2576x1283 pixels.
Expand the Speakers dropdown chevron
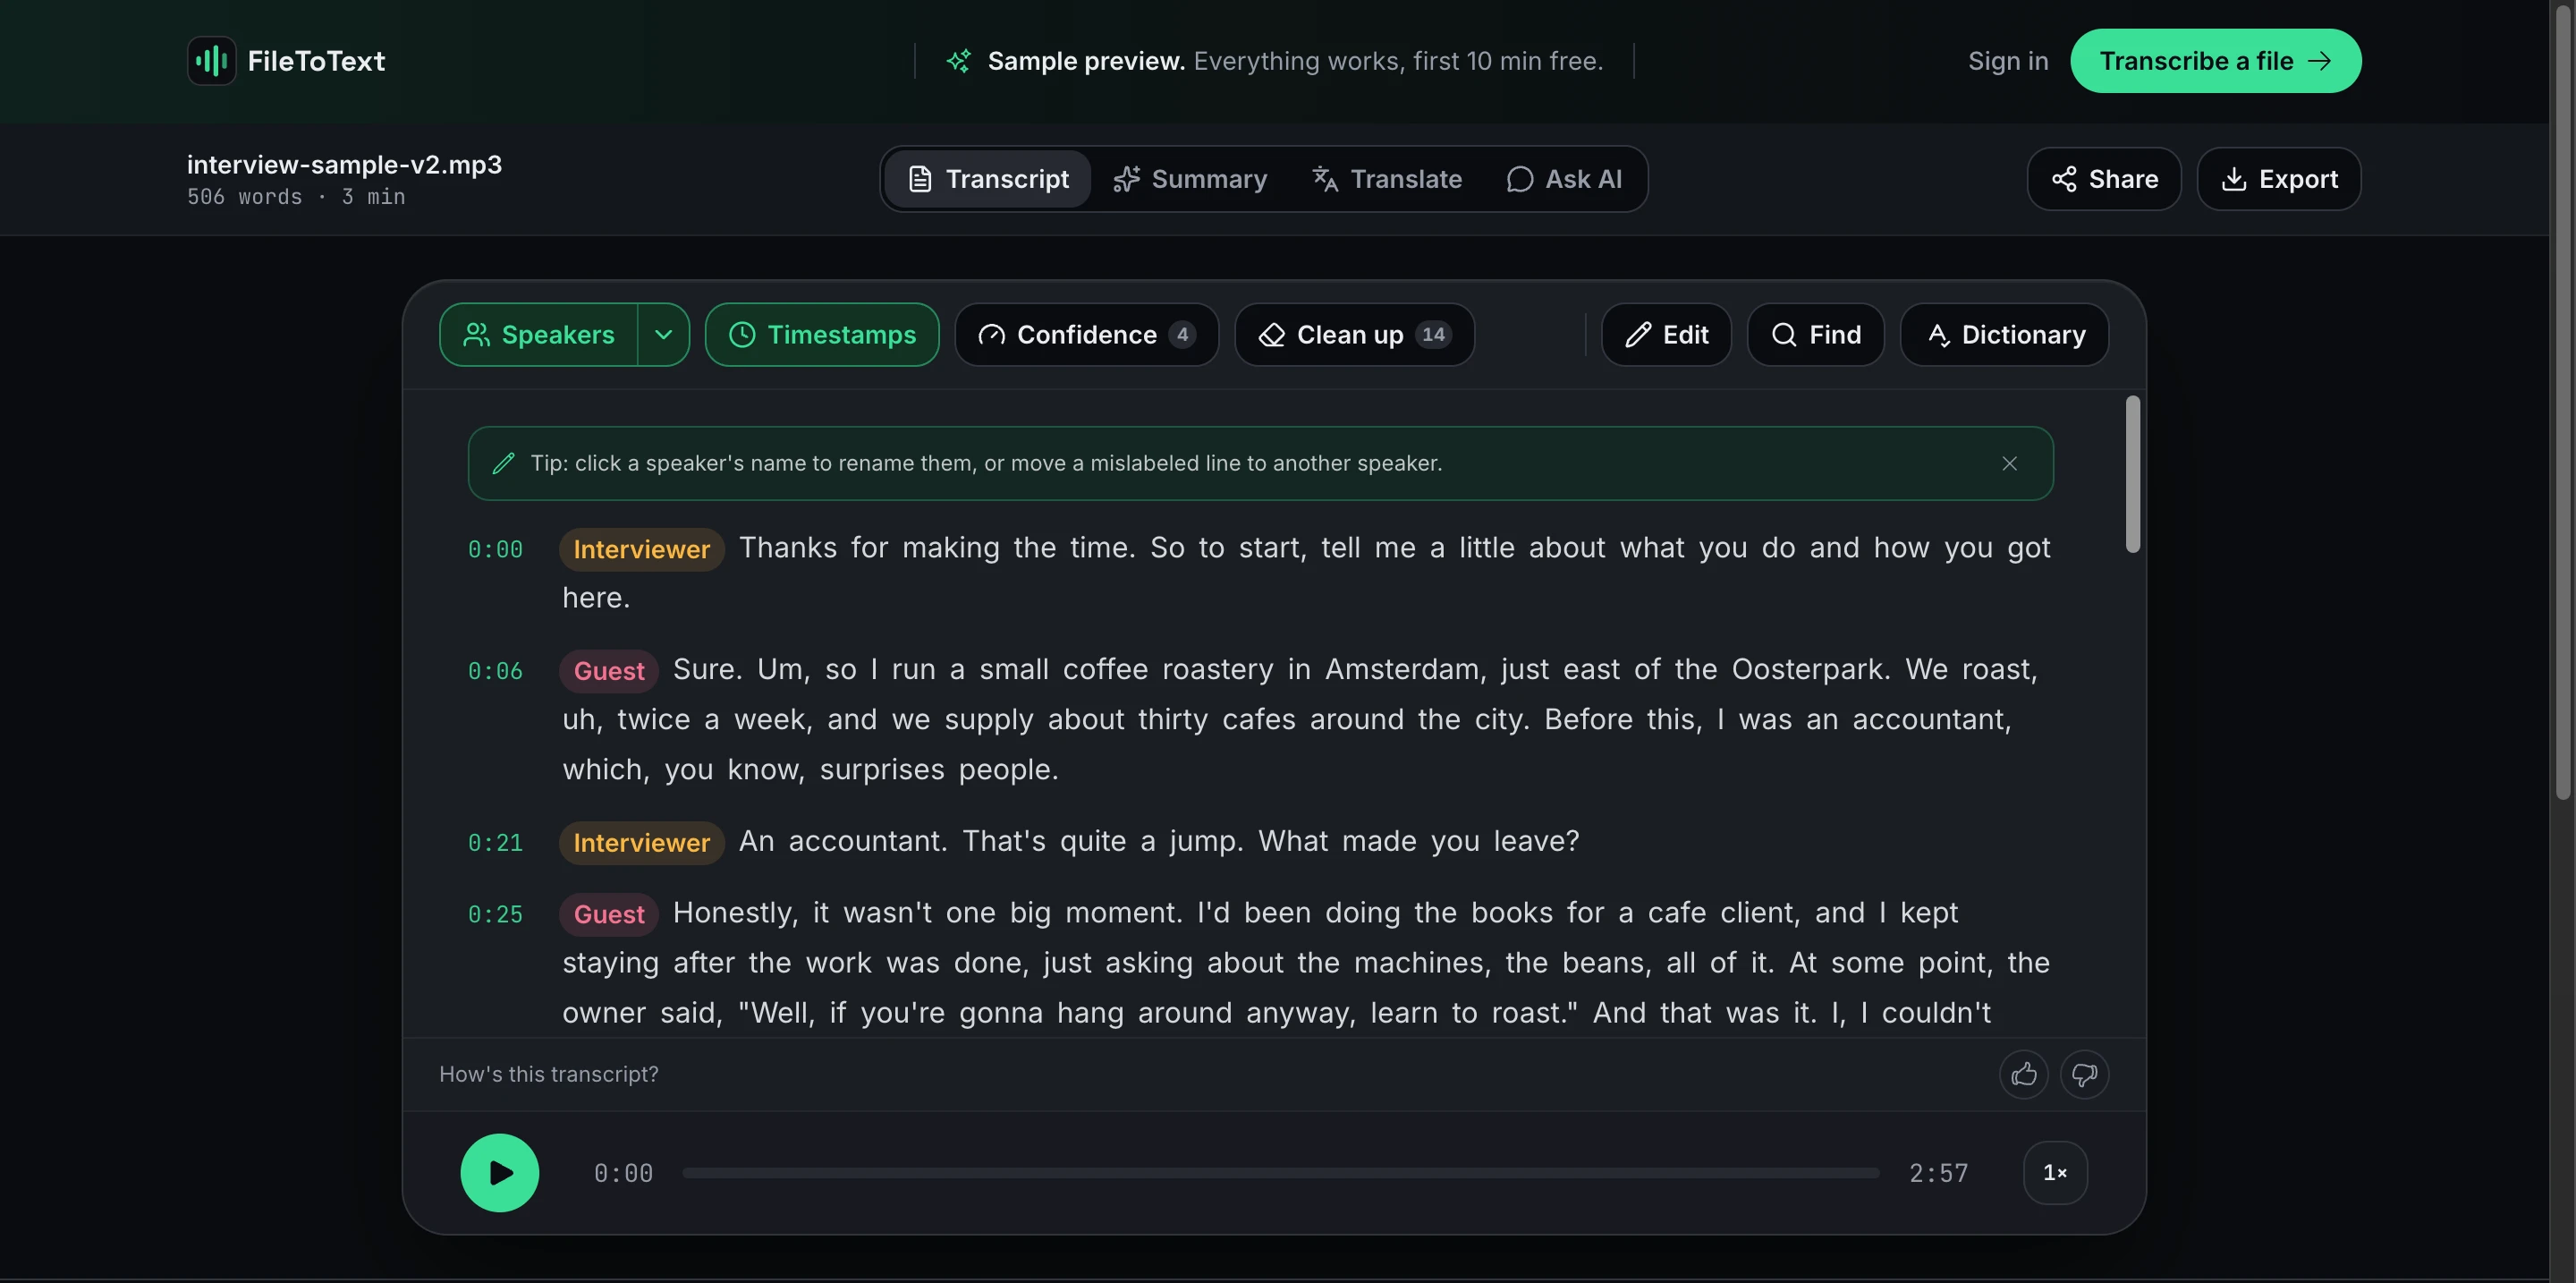click(x=663, y=334)
